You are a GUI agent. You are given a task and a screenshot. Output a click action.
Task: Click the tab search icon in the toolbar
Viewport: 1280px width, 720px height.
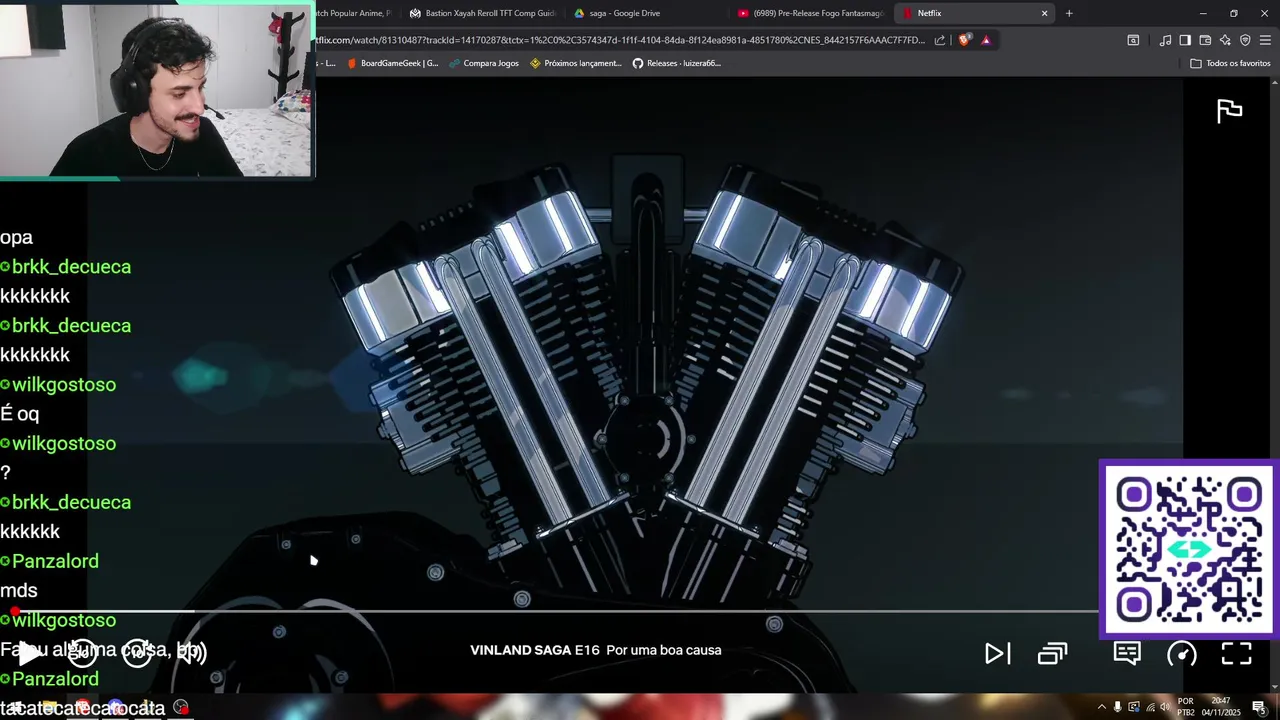[x=1133, y=40]
